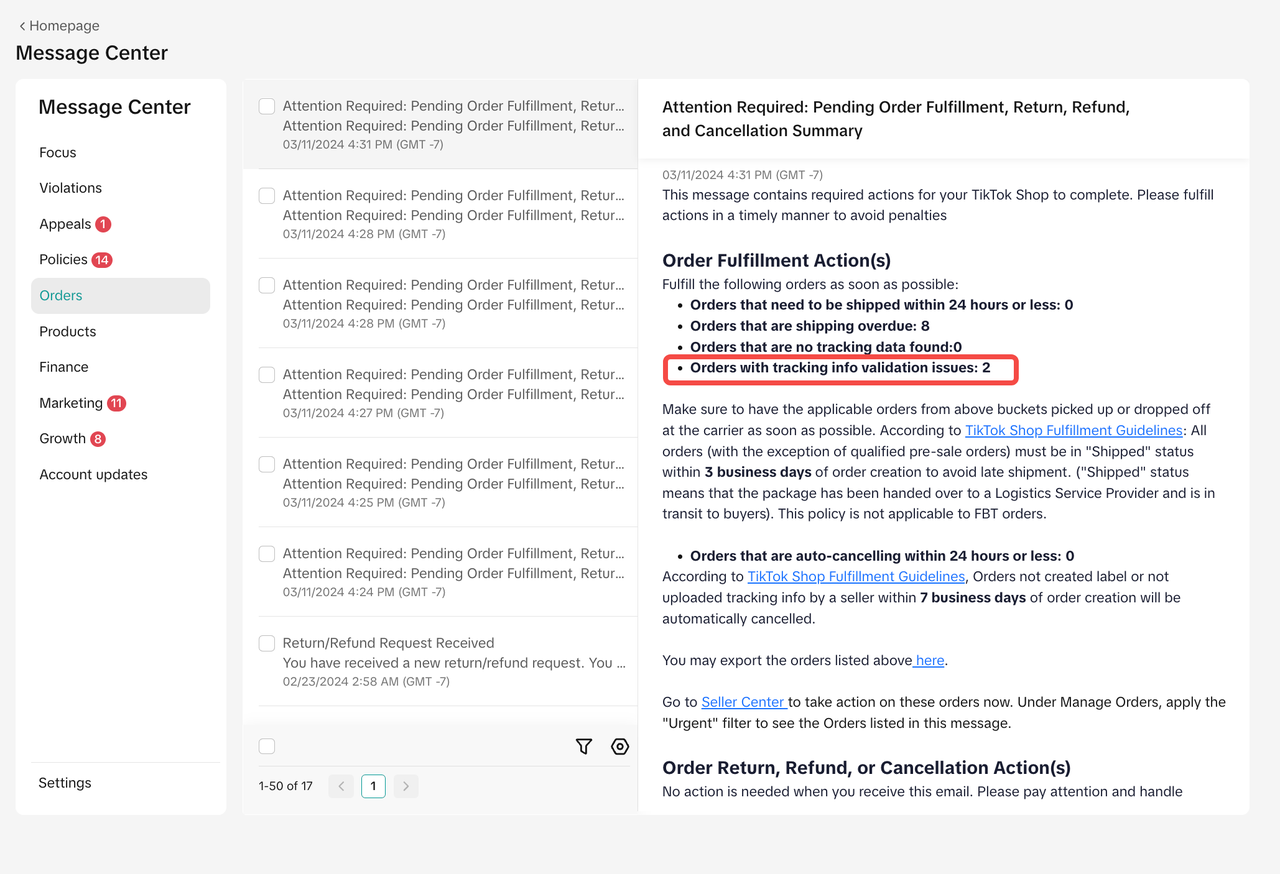Open Settings in the sidebar
The width and height of the screenshot is (1280, 874).
(65, 783)
